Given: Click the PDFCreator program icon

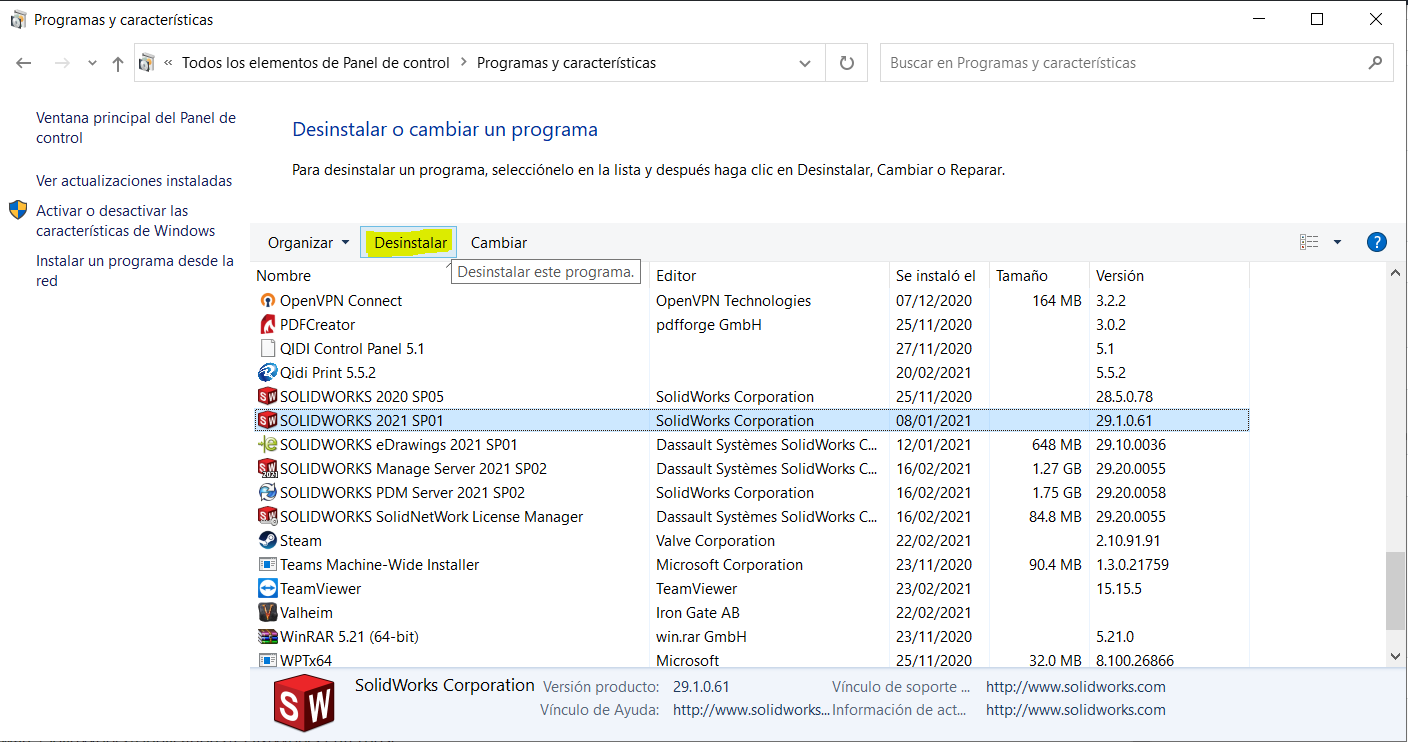Looking at the screenshot, I should point(267,325).
